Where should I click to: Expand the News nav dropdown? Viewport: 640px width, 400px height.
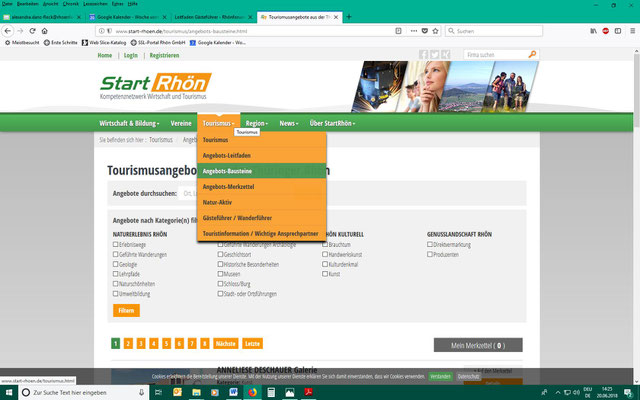click(289, 123)
